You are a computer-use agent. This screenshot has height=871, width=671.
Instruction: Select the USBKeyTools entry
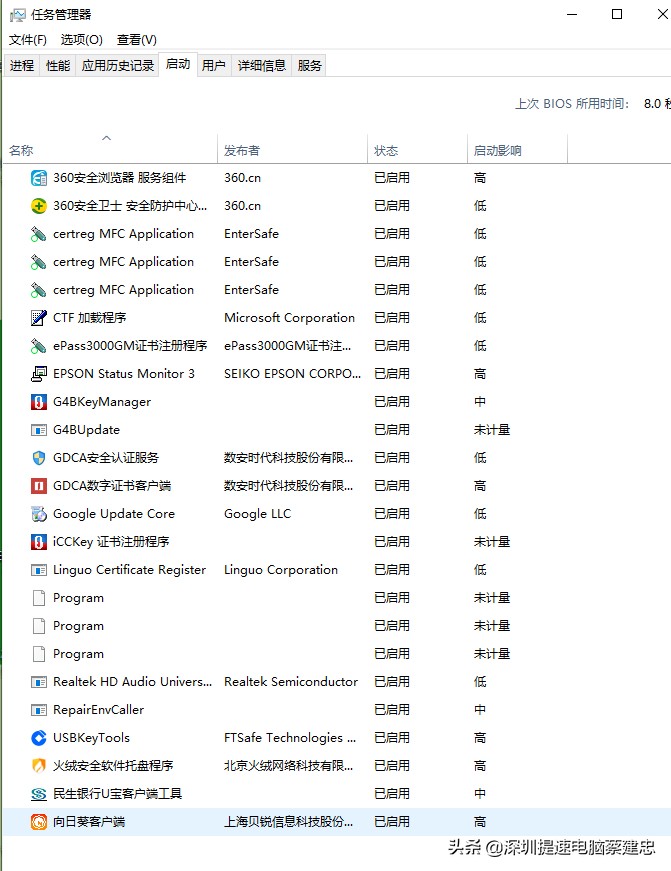(x=91, y=738)
